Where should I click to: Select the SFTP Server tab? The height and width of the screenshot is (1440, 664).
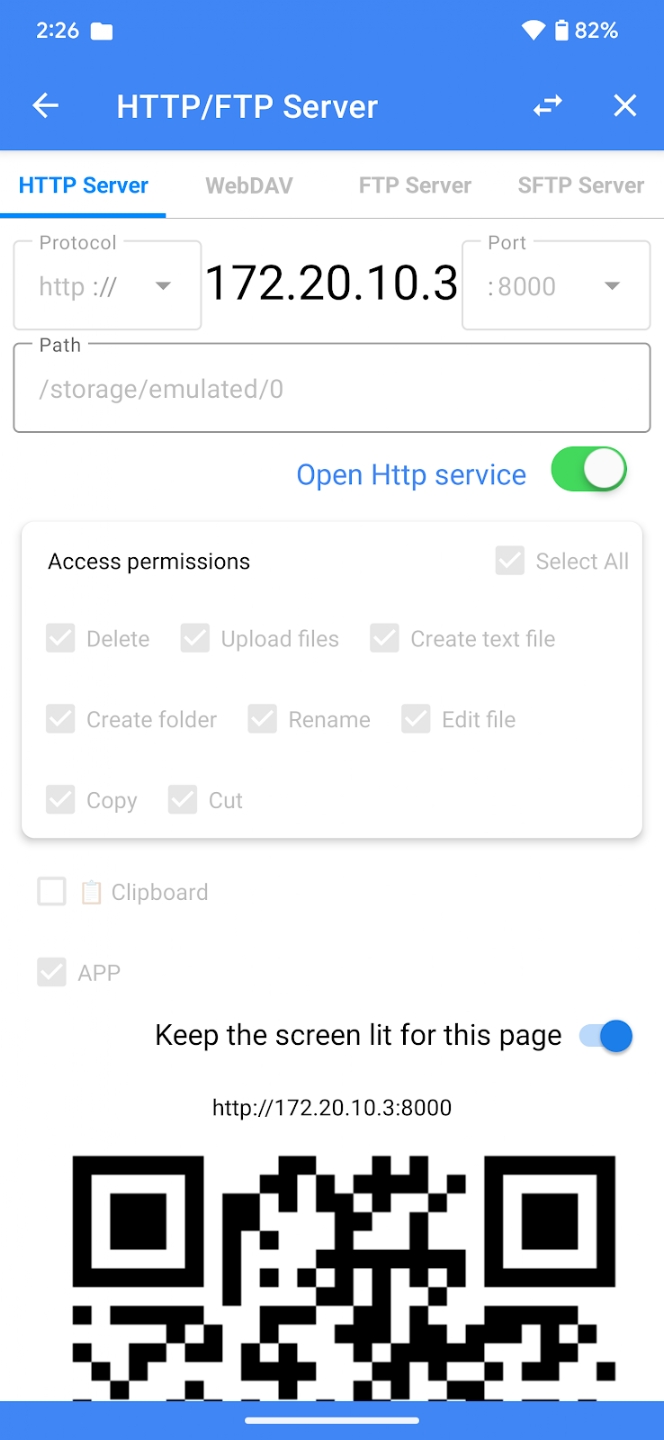pos(581,185)
